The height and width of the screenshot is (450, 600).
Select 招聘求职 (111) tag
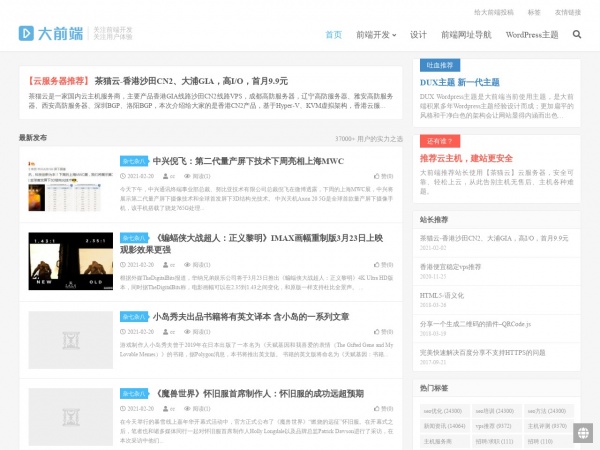(x=496, y=441)
